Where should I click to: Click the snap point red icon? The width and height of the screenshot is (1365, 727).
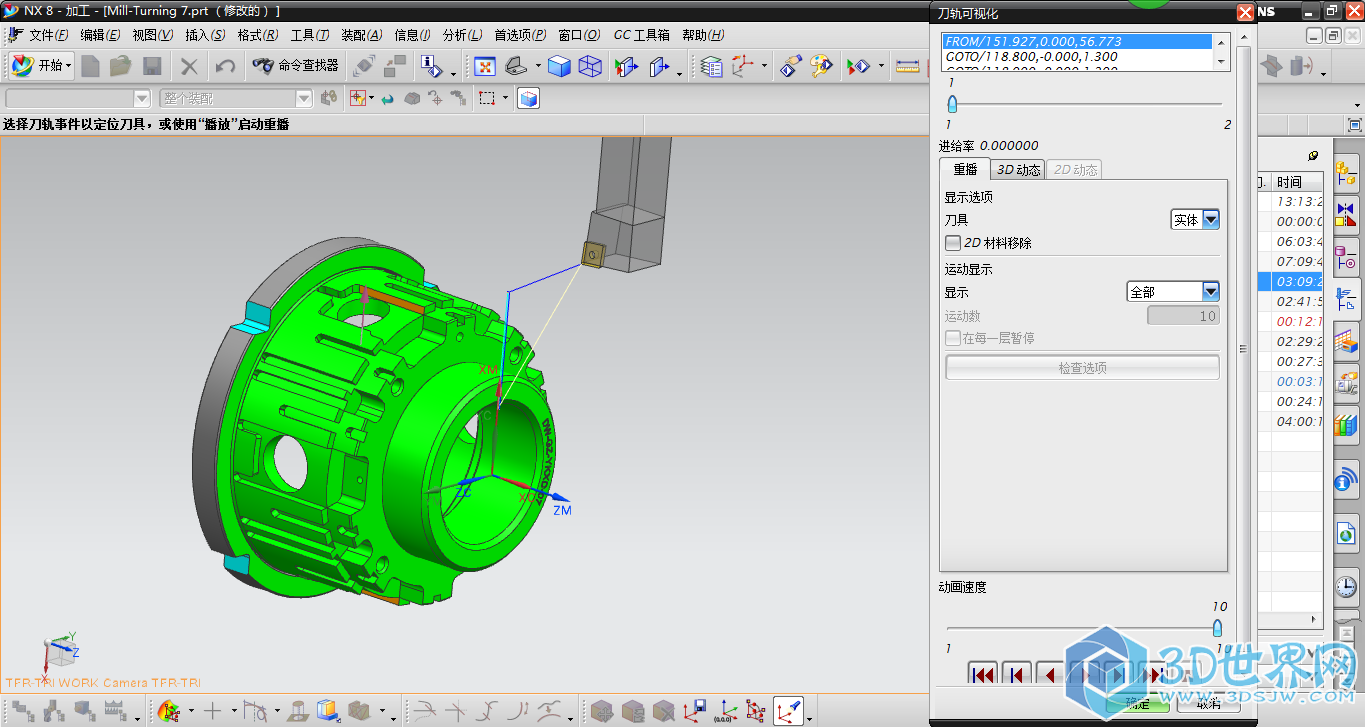click(357, 99)
